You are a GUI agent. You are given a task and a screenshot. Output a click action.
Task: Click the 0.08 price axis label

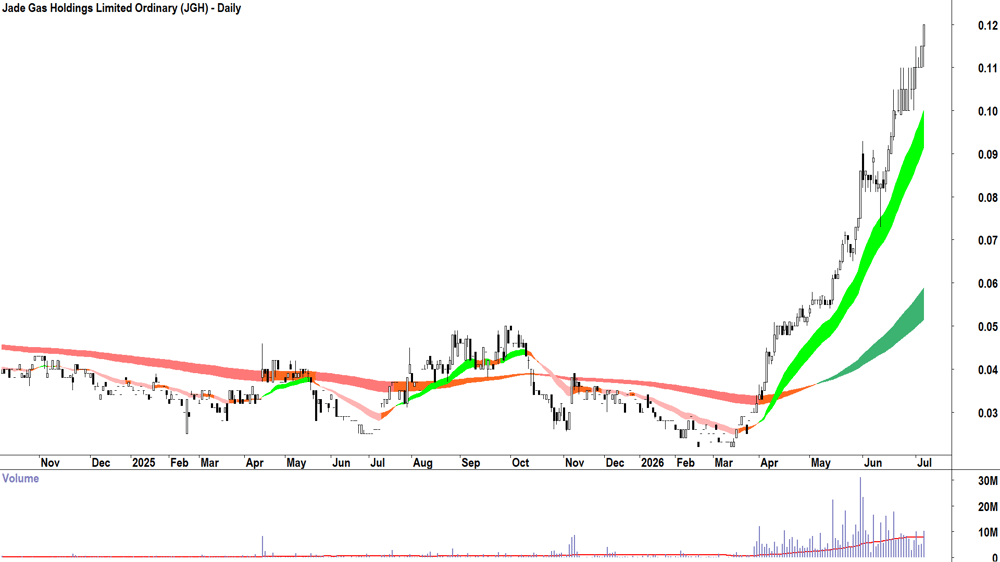(x=987, y=198)
